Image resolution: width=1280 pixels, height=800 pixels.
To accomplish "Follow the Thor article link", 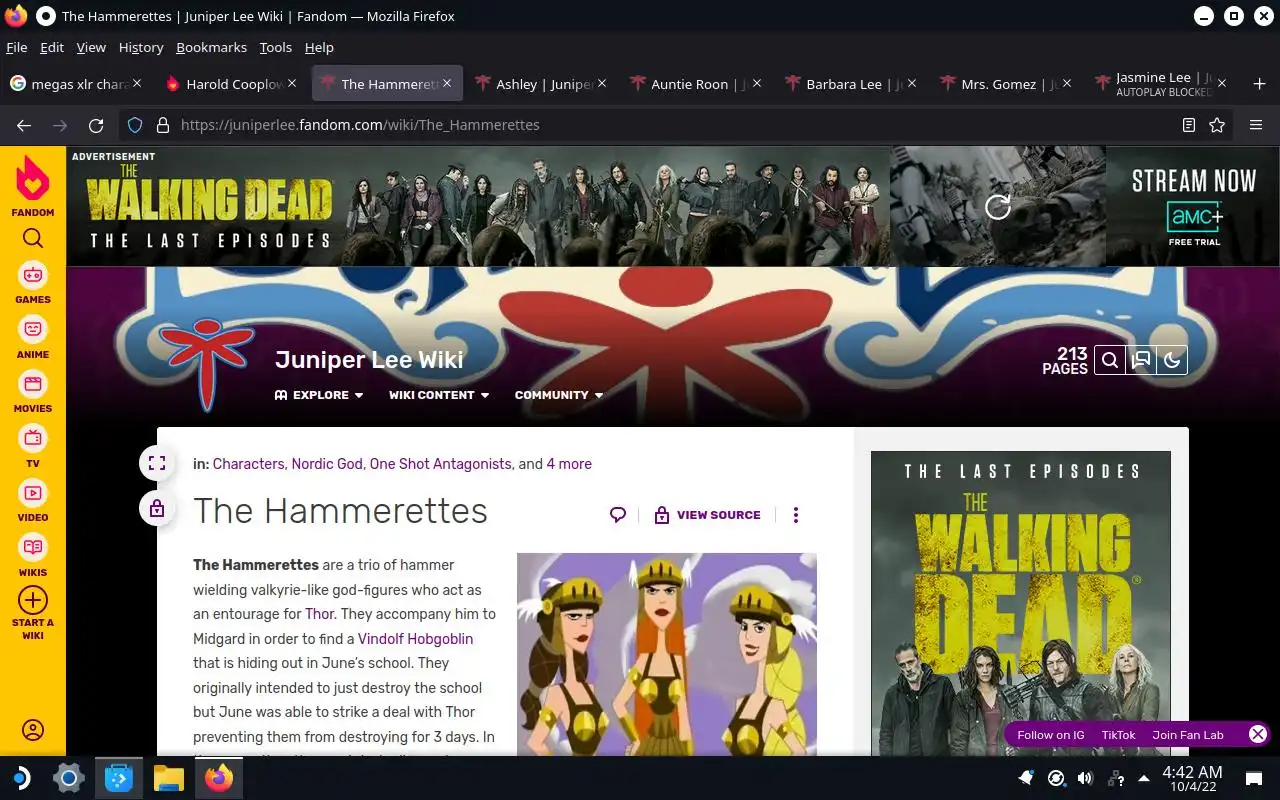I will tap(320, 614).
